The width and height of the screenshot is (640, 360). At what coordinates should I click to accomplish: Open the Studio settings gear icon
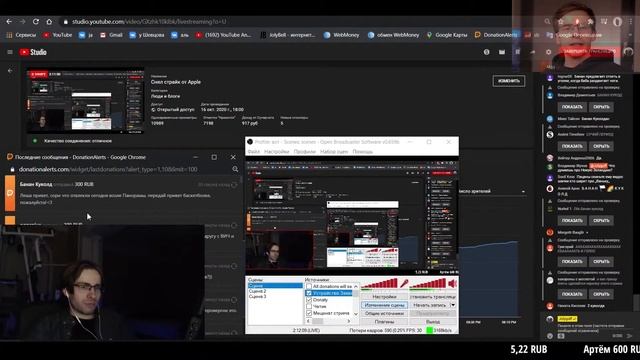pyautogui.click(x=549, y=52)
